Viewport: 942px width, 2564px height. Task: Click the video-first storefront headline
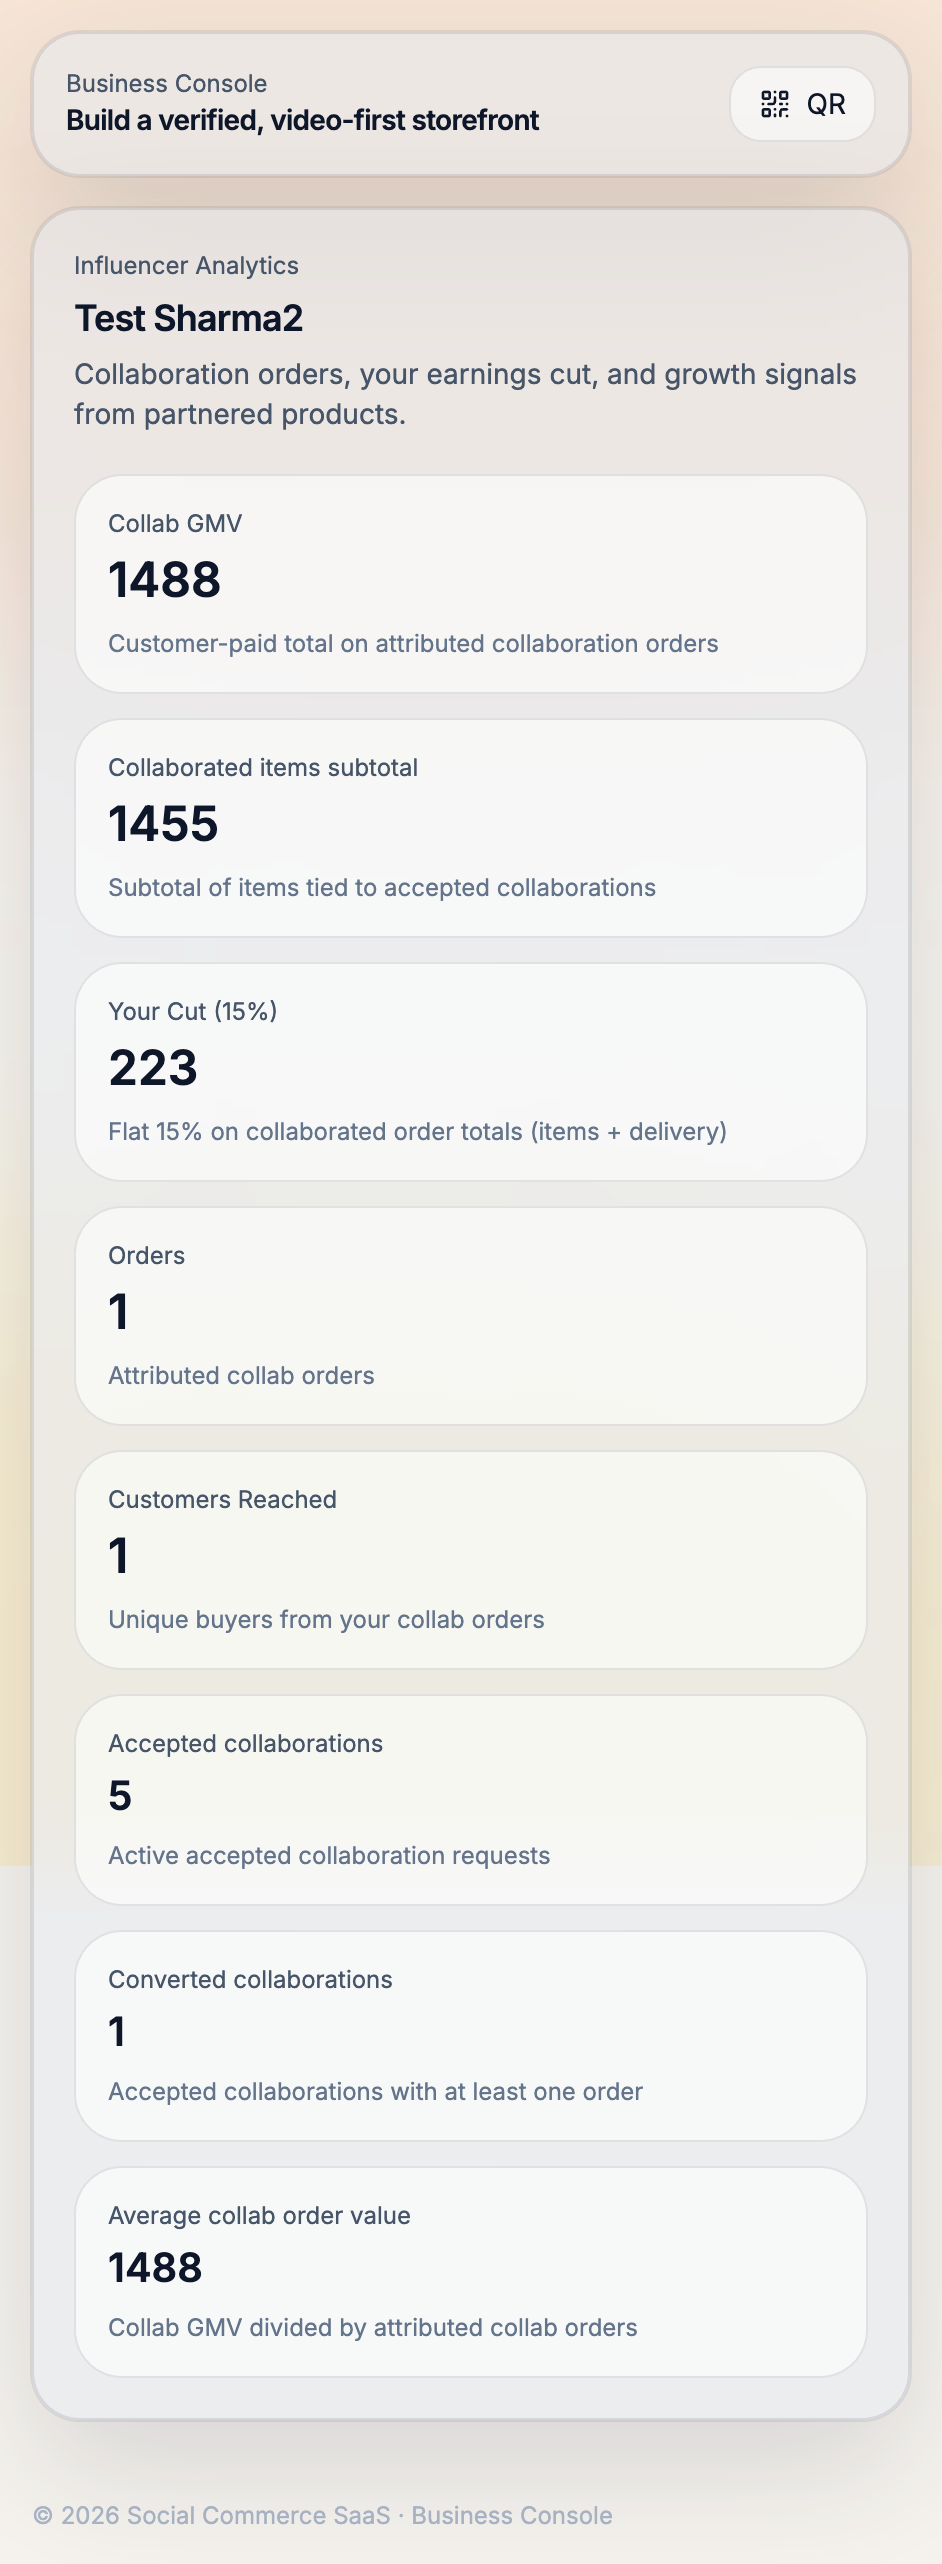[x=302, y=120]
